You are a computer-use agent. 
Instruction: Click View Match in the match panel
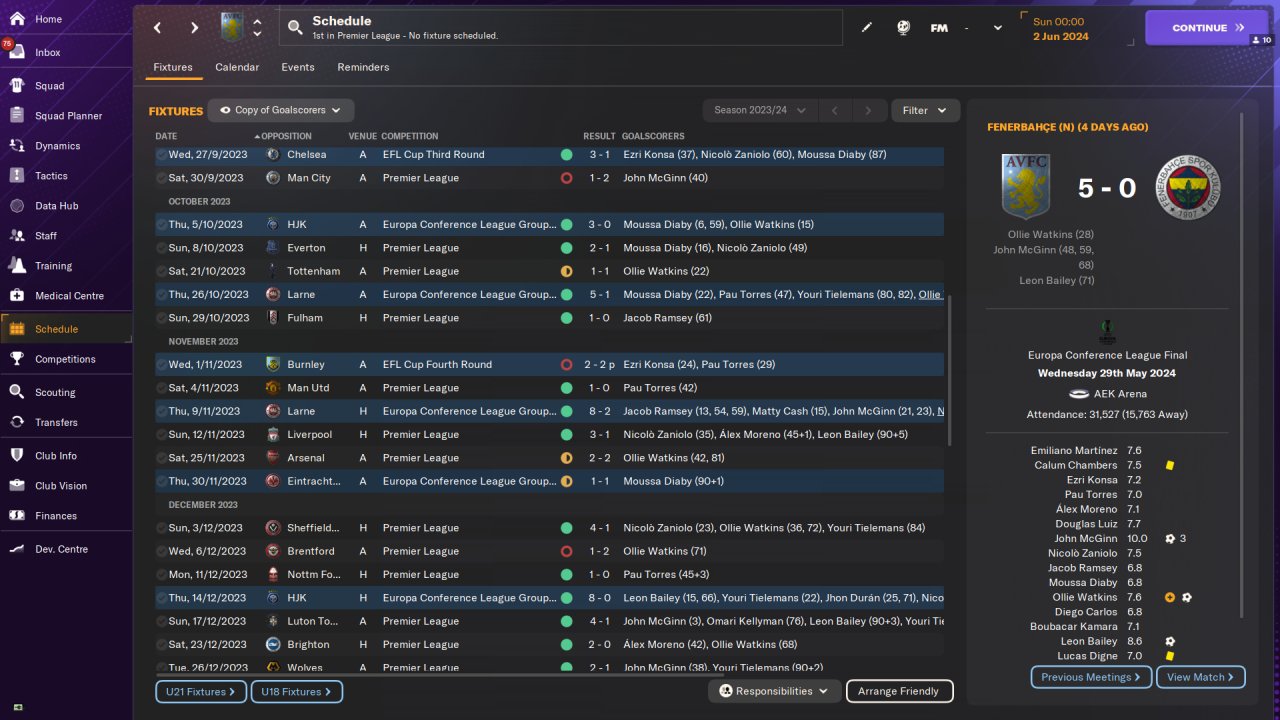[1201, 677]
